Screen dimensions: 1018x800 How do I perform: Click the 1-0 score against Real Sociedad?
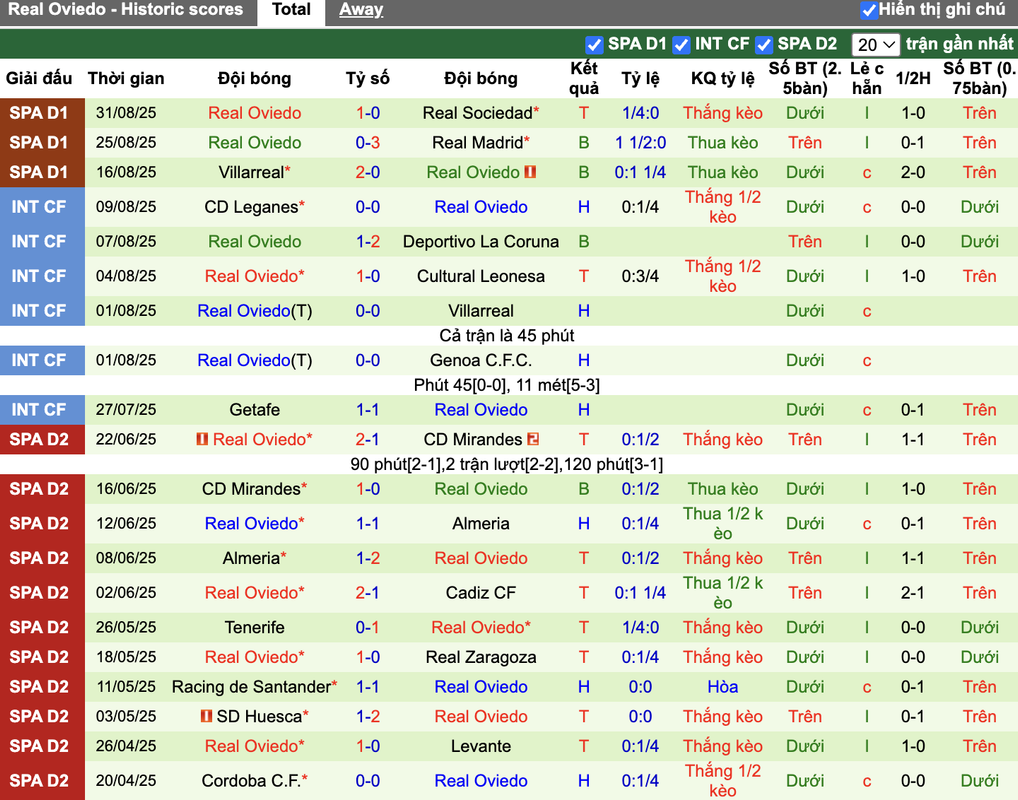pos(367,113)
